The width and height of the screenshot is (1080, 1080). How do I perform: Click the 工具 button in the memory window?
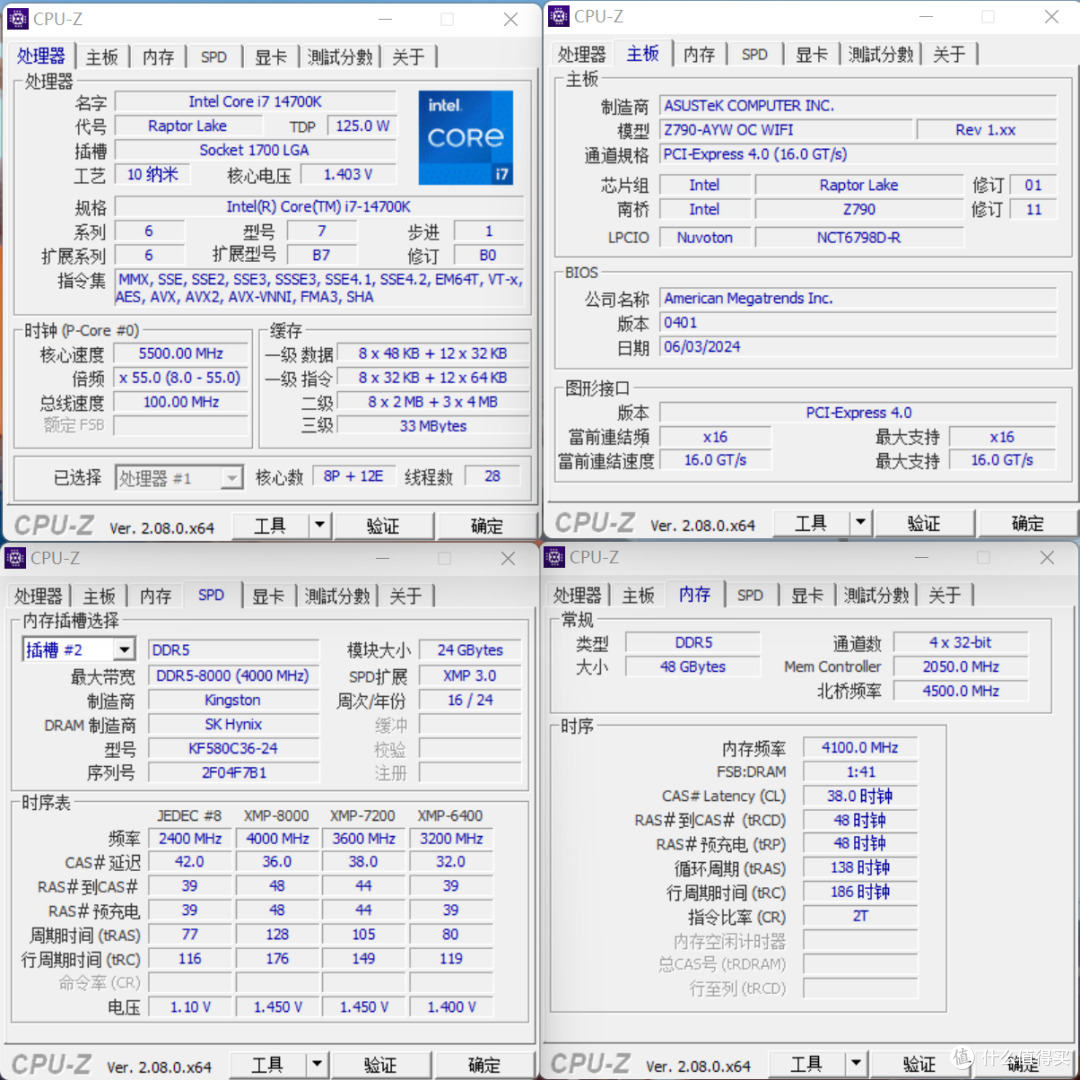(x=807, y=1063)
